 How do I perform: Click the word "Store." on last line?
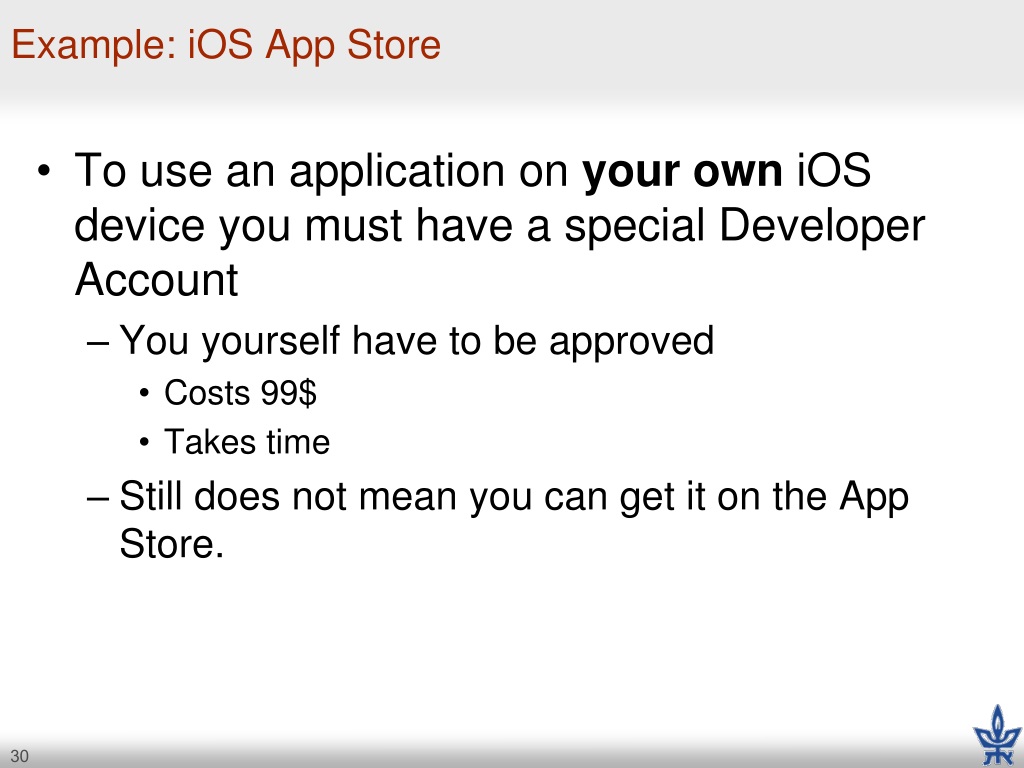pyautogui.click(x=172, y=543)
